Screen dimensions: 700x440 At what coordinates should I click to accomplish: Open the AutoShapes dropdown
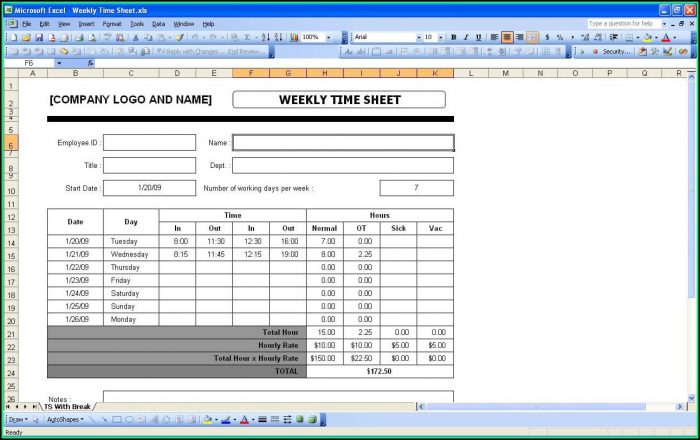[x=65, y=419]
